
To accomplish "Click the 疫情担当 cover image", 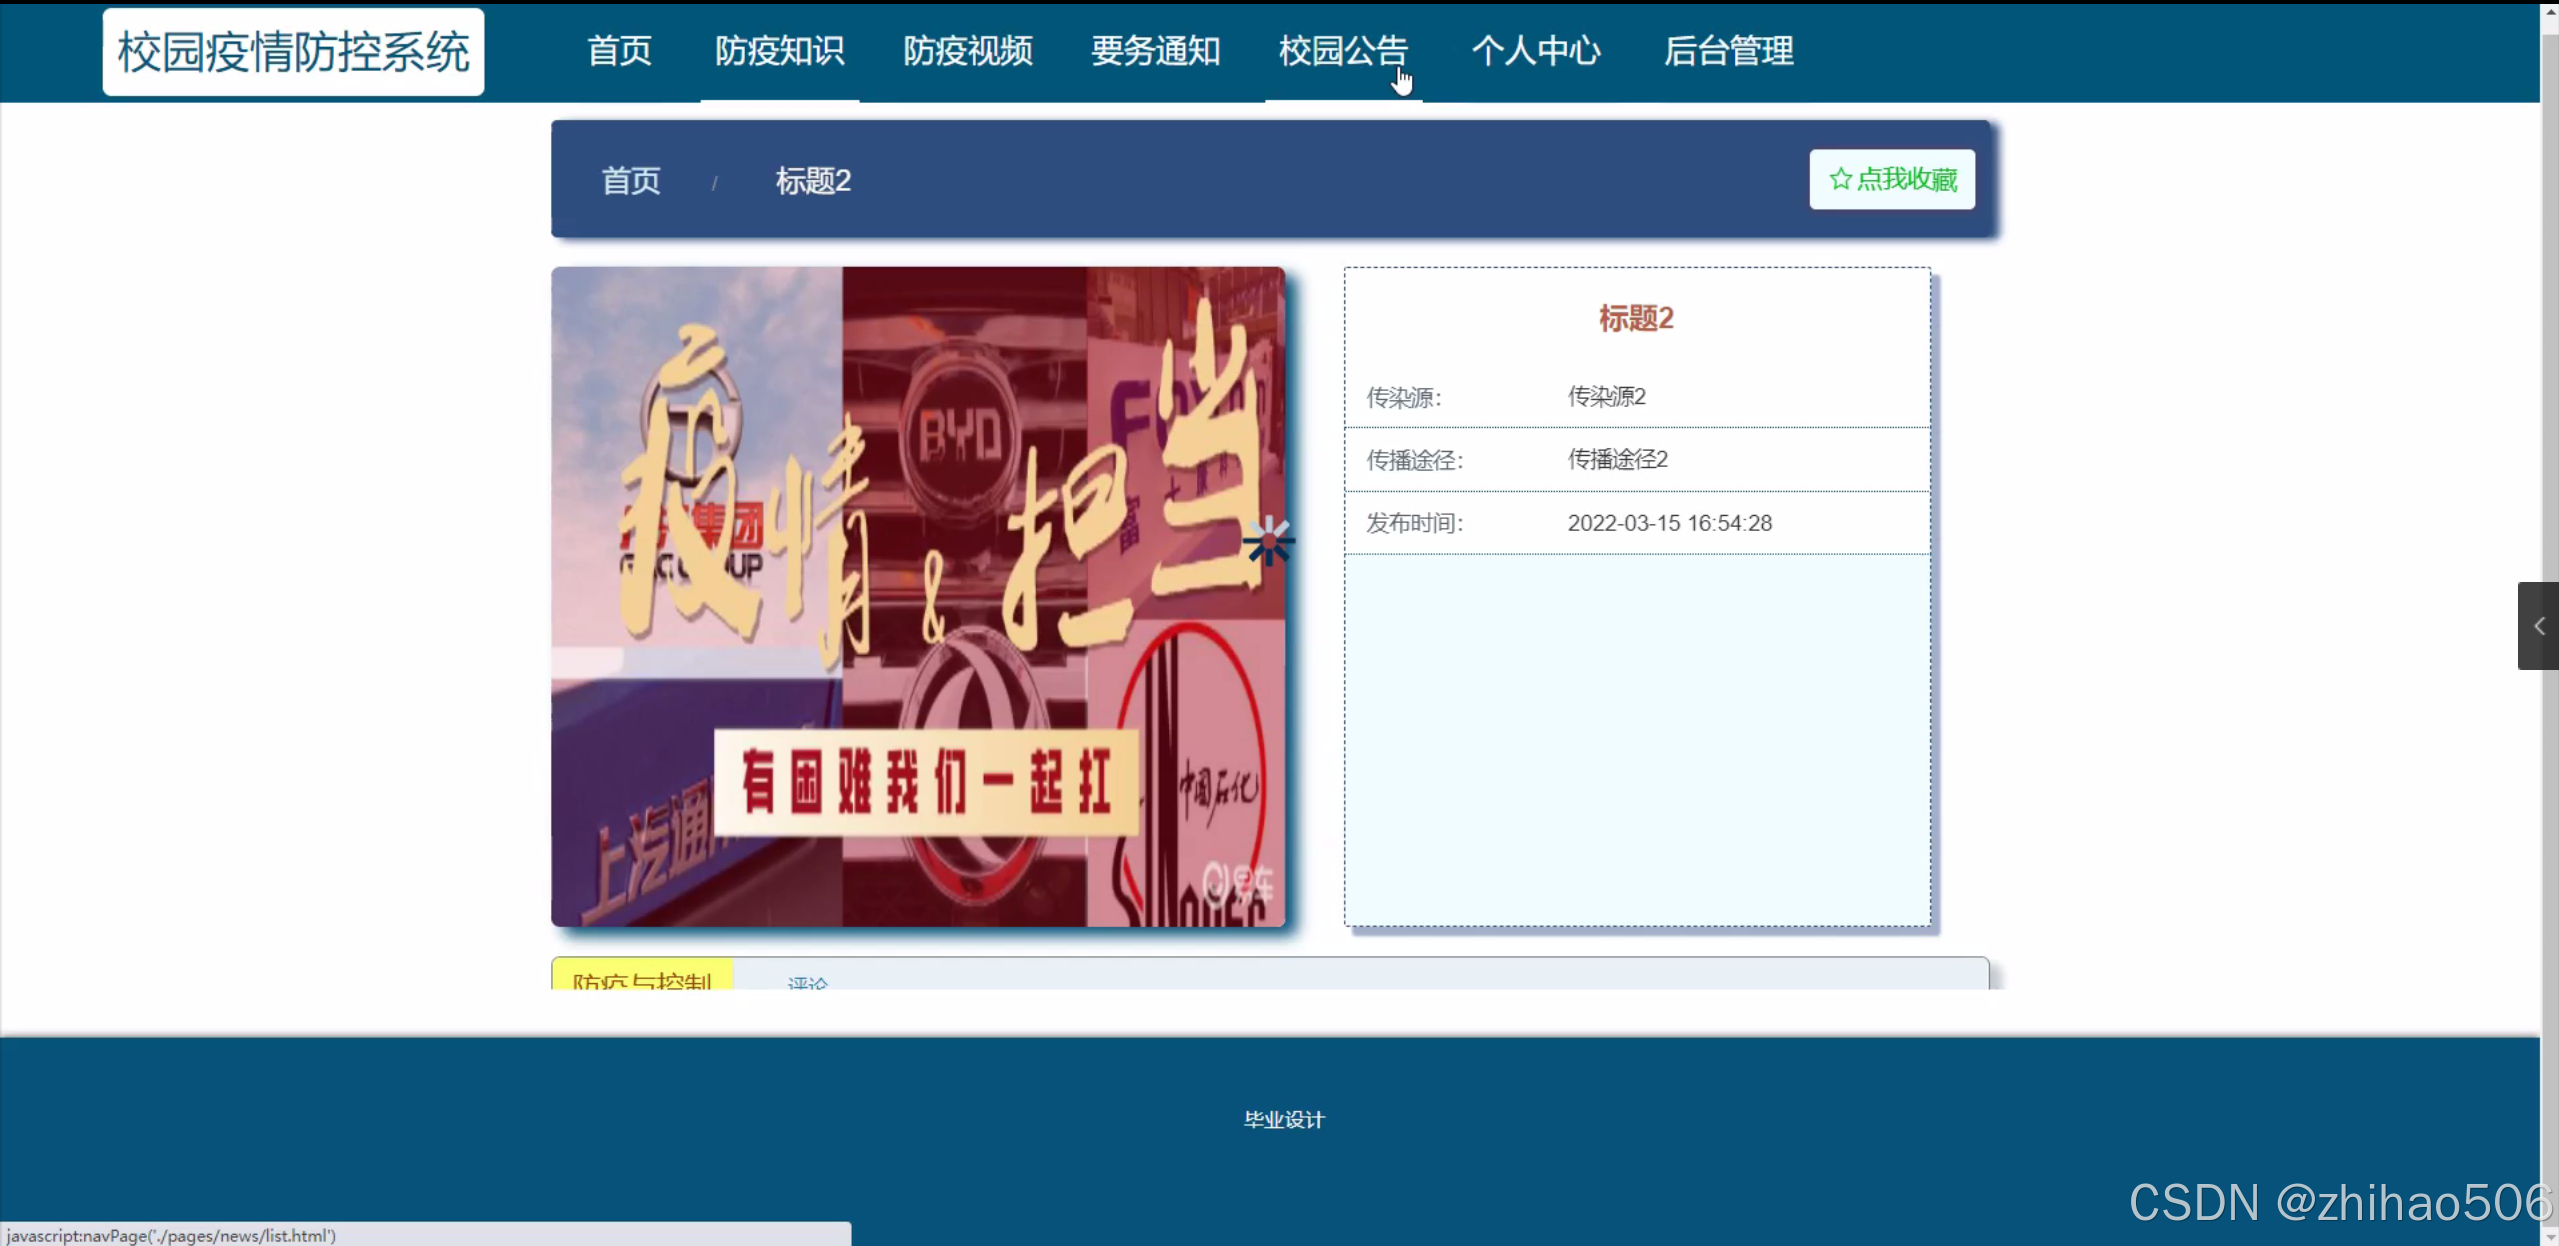I will 917,596.
